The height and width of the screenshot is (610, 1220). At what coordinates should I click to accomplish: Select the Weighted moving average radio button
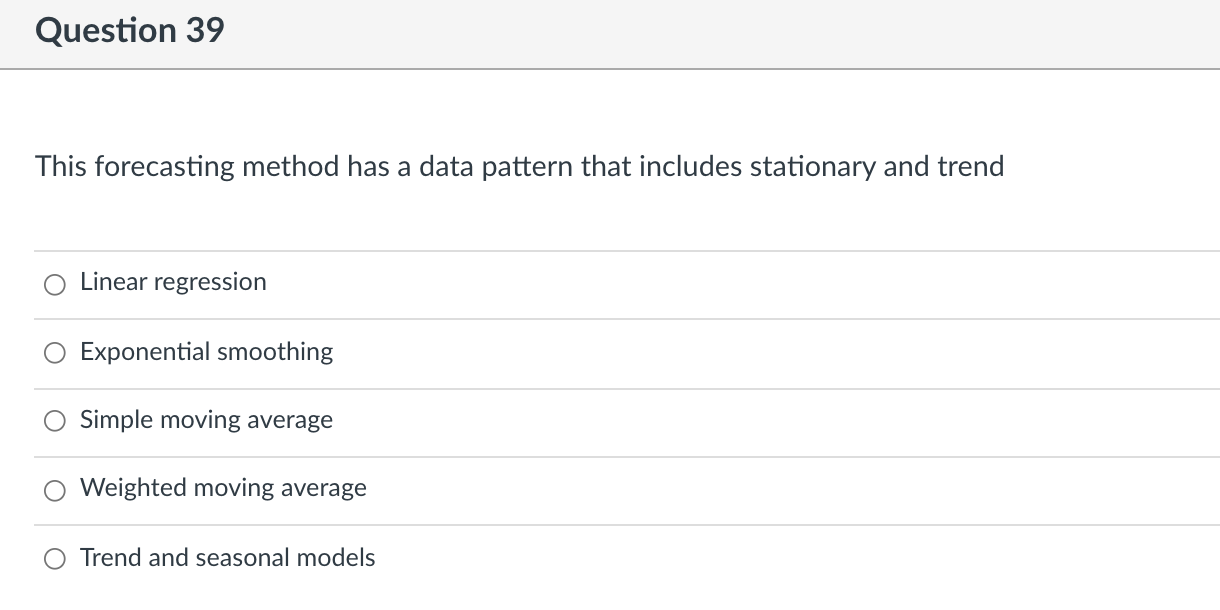tap(55, 490)
